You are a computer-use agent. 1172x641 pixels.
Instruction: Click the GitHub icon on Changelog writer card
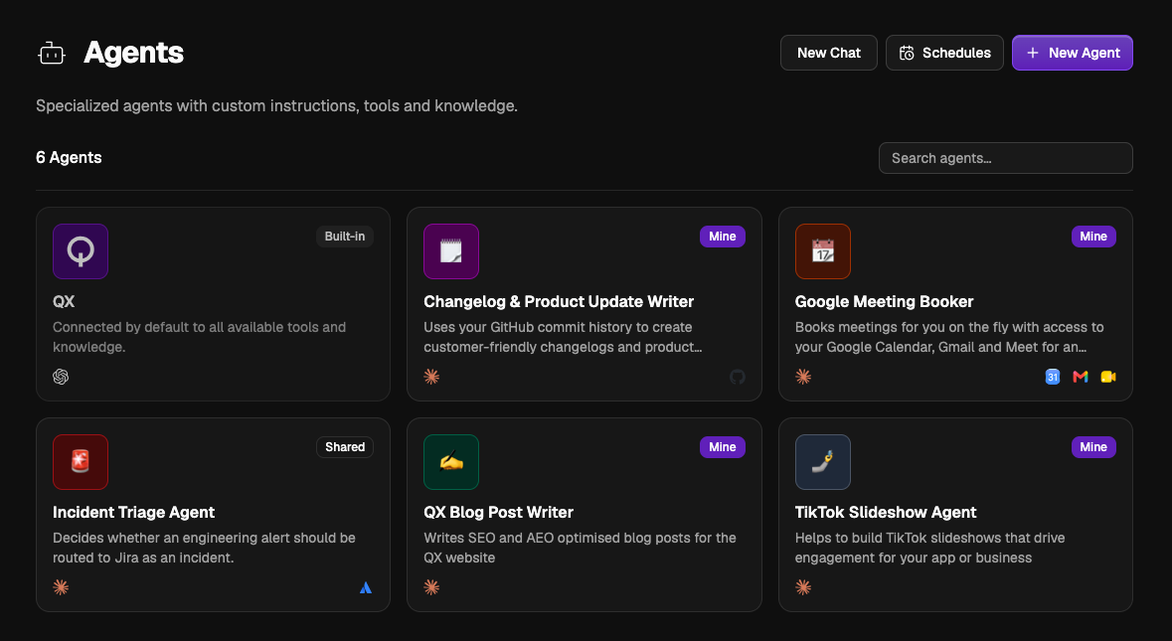[738, 377]
